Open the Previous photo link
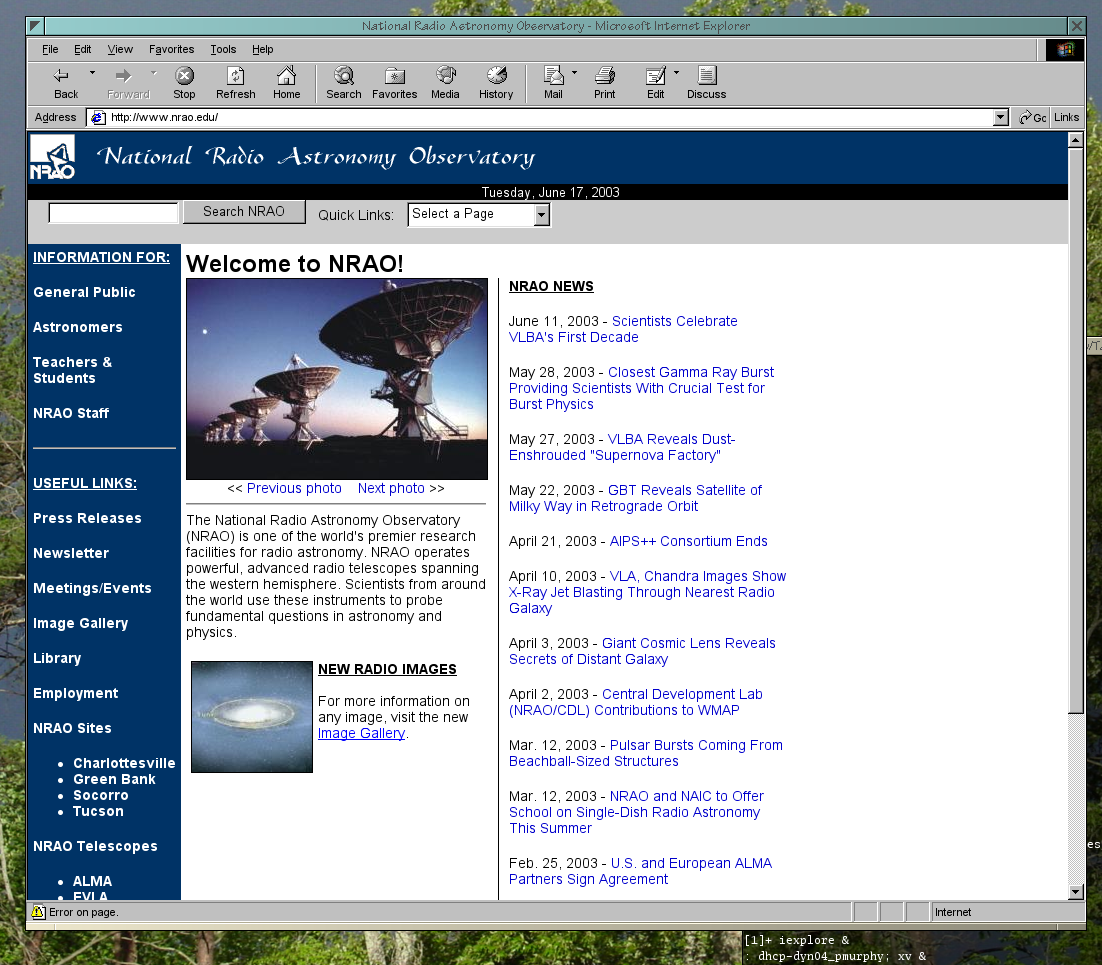This screenshot has height=965, width=1102. 294,488
